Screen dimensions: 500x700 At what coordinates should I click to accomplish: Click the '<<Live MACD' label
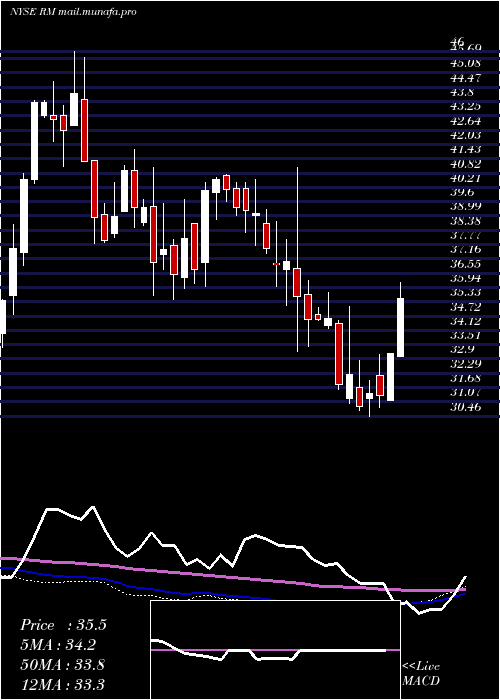pos(421,673)
